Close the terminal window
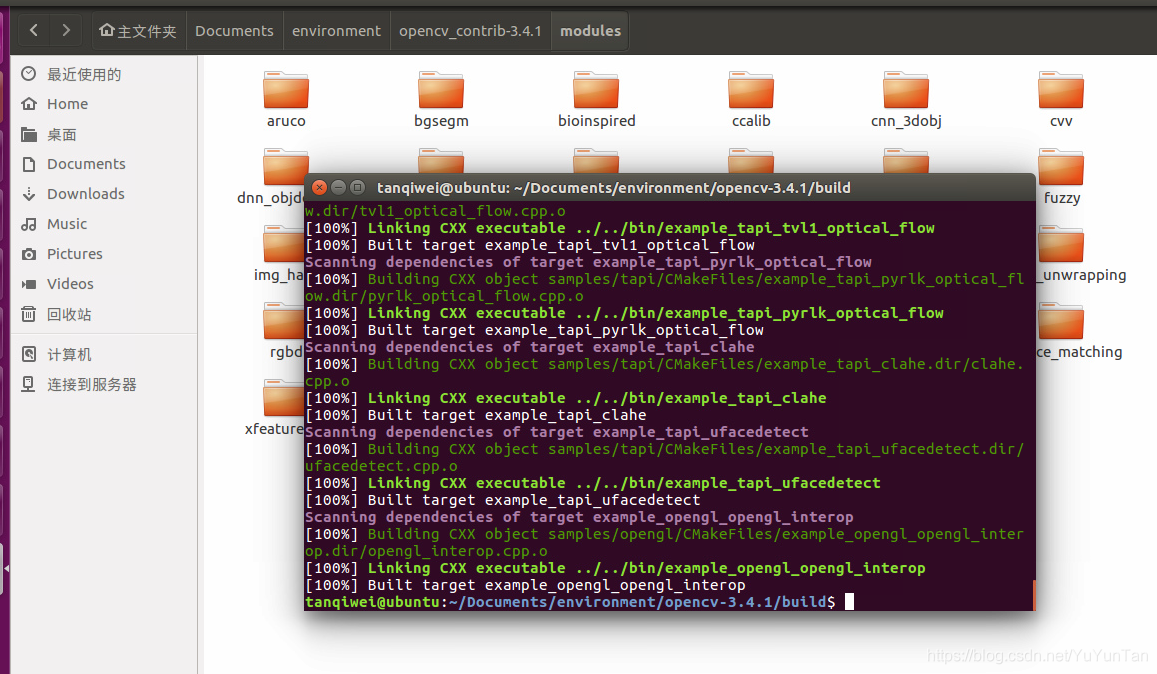Viewport: 1157px width, 674px height. click(x=319, y=188)
